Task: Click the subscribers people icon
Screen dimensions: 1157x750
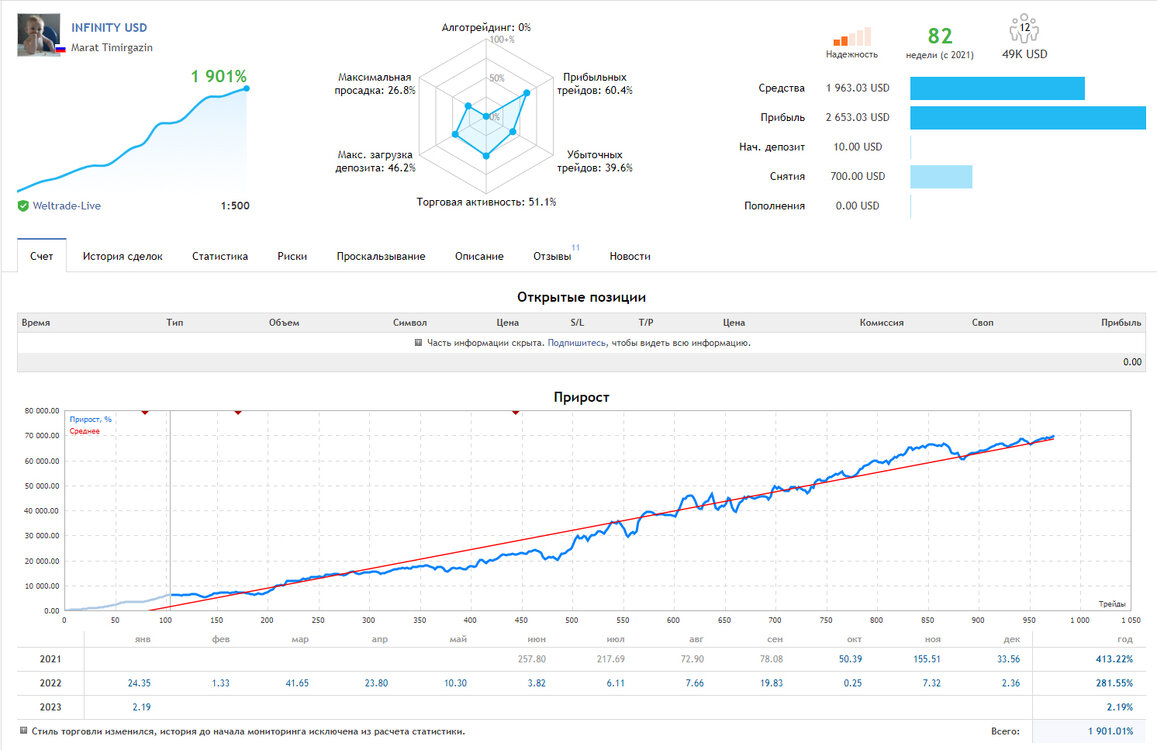Action: click(1023, 29)
